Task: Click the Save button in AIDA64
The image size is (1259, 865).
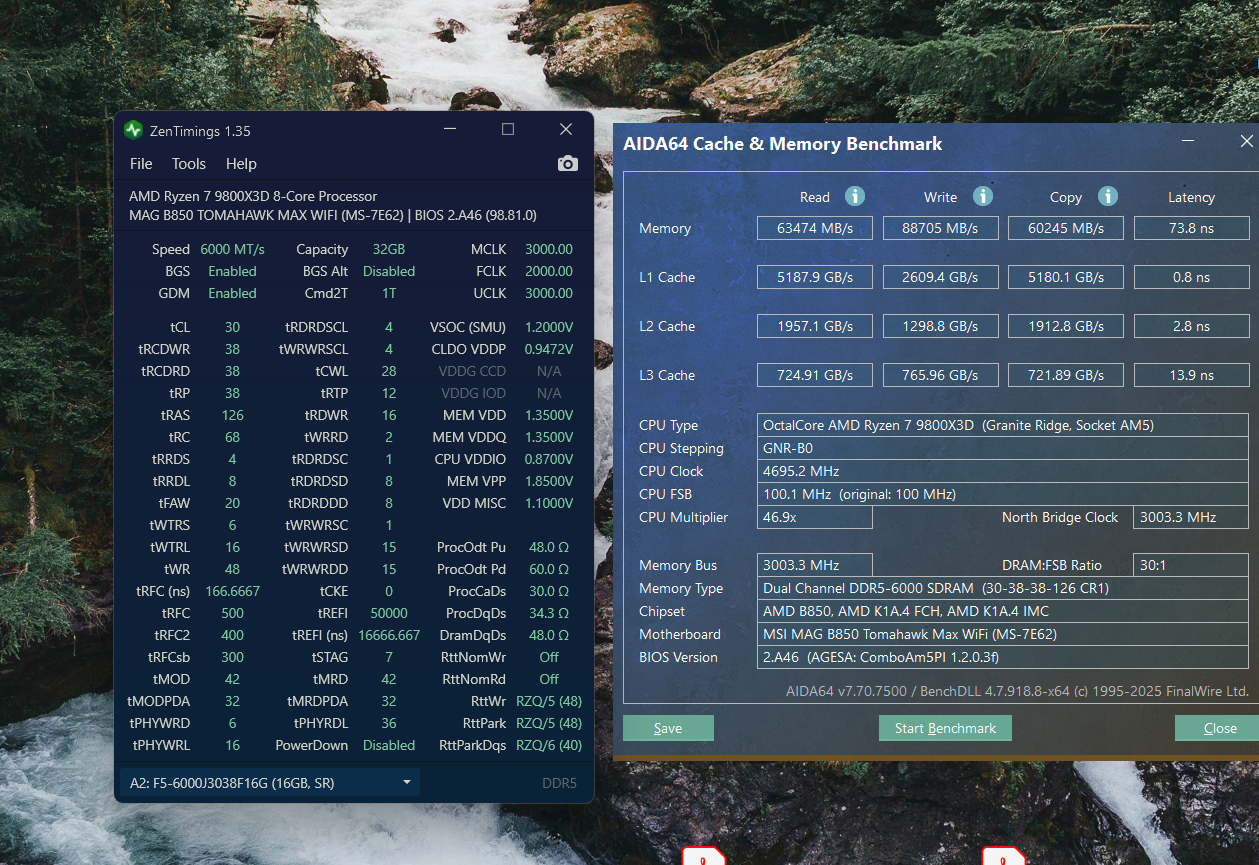Action: tap(668, 728)
